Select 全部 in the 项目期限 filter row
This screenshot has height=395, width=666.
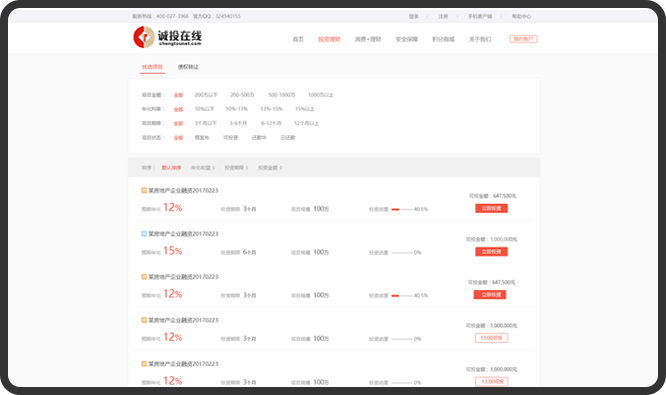178,124
